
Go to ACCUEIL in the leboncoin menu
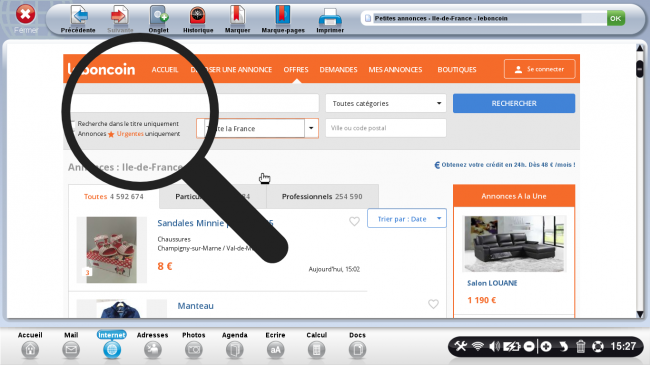tap(165, 70)
